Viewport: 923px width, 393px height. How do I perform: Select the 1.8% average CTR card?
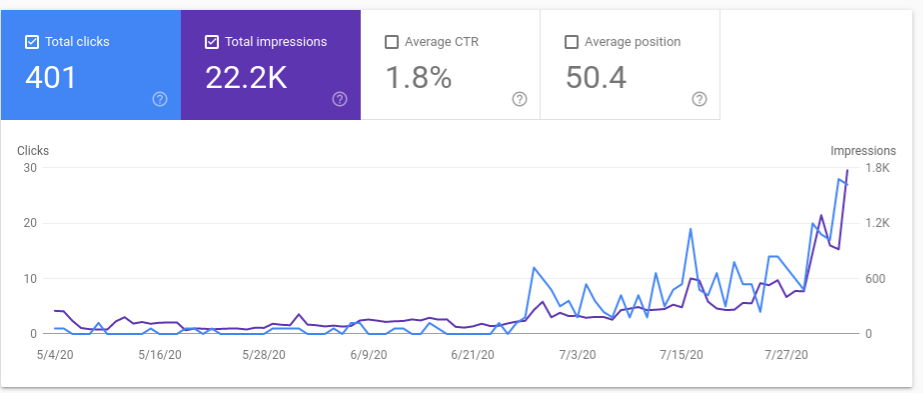(450, 65)
